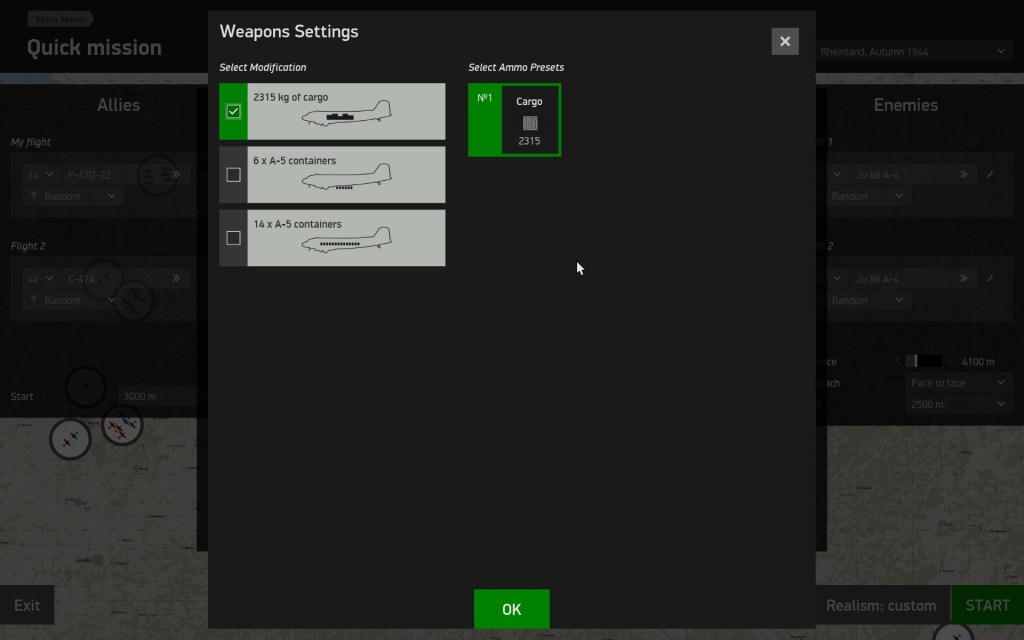Uncheck the 2315 kg of cargo checkbox

[234, 111]
